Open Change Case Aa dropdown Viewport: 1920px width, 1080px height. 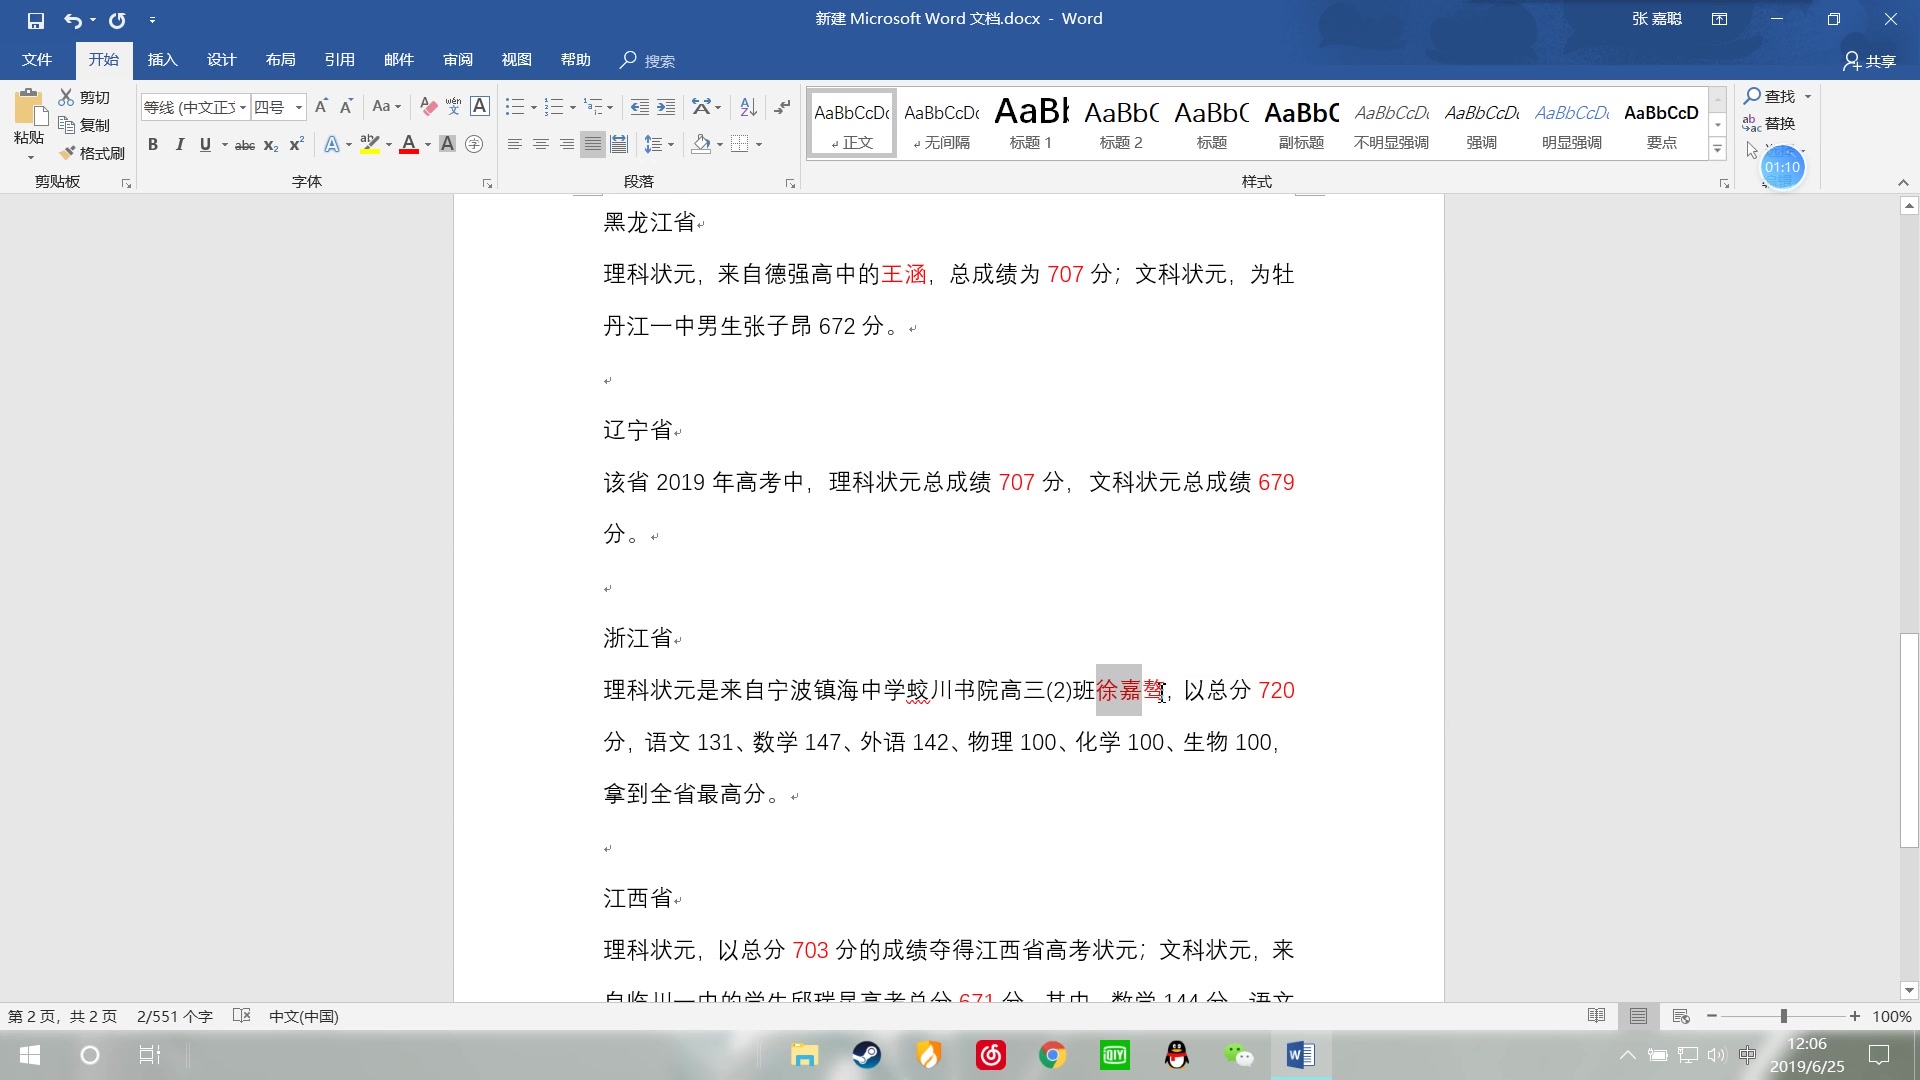(x=386, y=106)
